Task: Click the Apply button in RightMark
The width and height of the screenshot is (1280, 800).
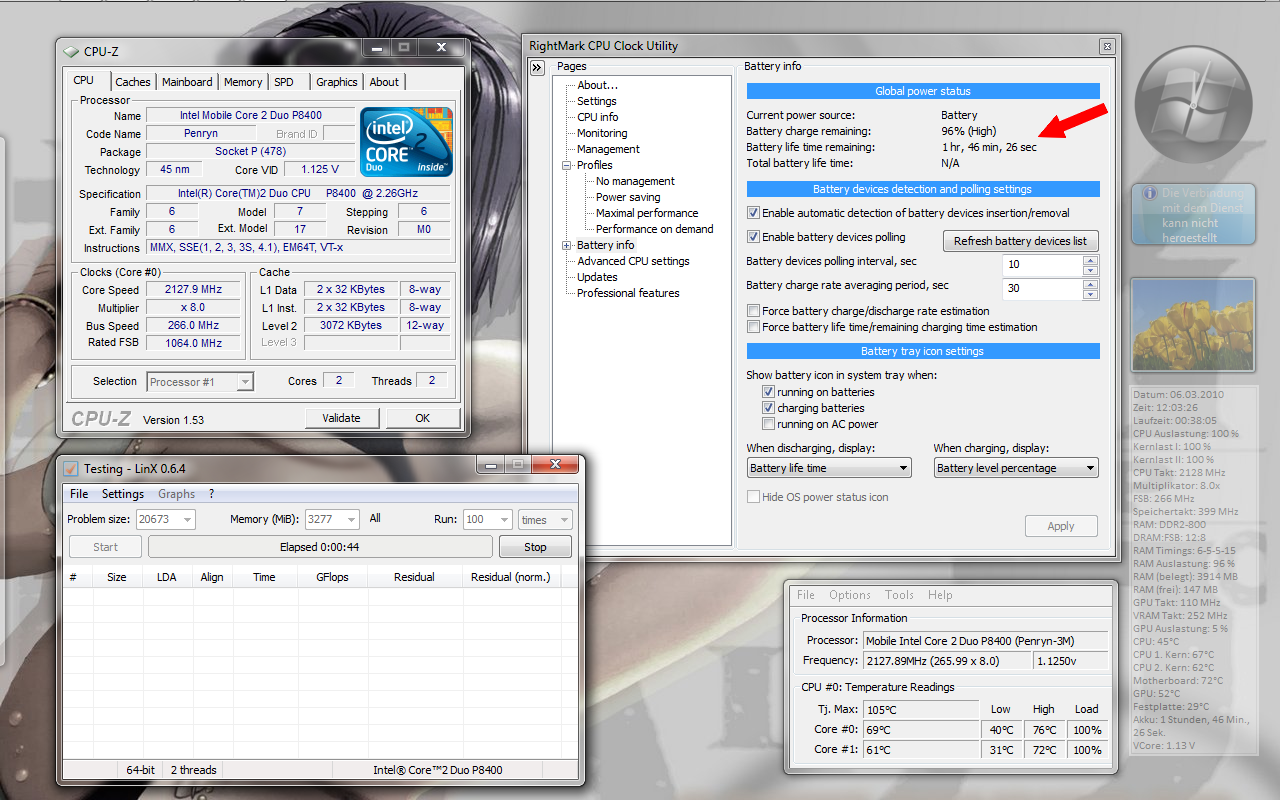Action: click(x=1061, y=526)
